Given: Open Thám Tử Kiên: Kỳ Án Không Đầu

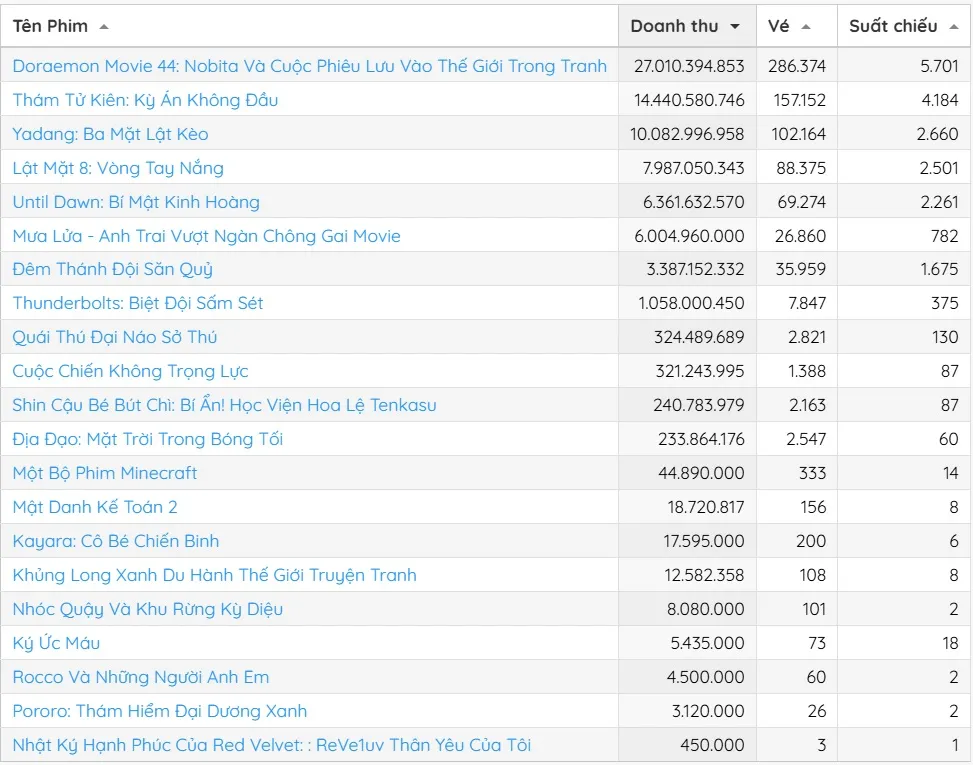Looking at the screenshot, I should point(145,100).
